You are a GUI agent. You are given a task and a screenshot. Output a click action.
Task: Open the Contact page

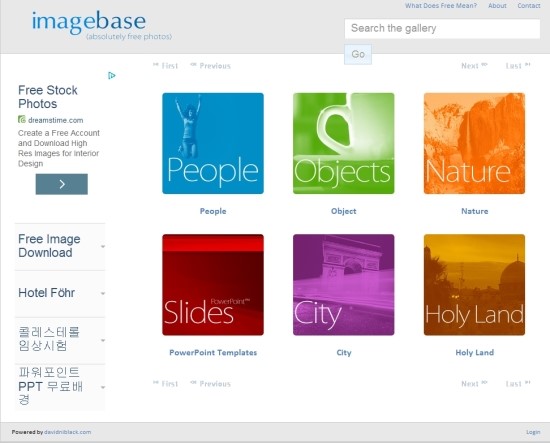(x=529, y=6)
